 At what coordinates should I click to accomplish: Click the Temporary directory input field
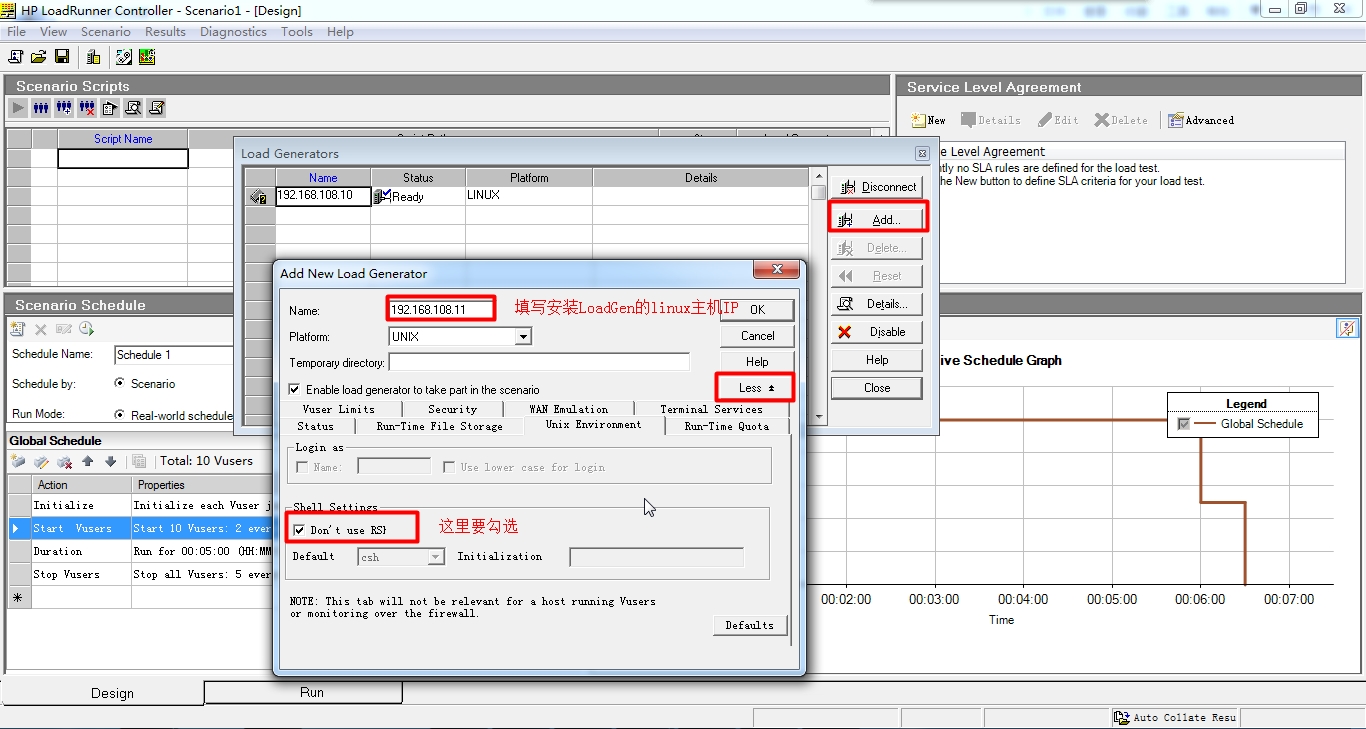(539, 362)
